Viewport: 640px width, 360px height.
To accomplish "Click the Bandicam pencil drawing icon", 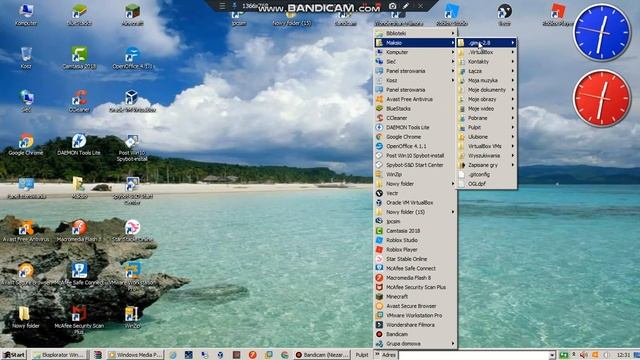I will point(406,6).
